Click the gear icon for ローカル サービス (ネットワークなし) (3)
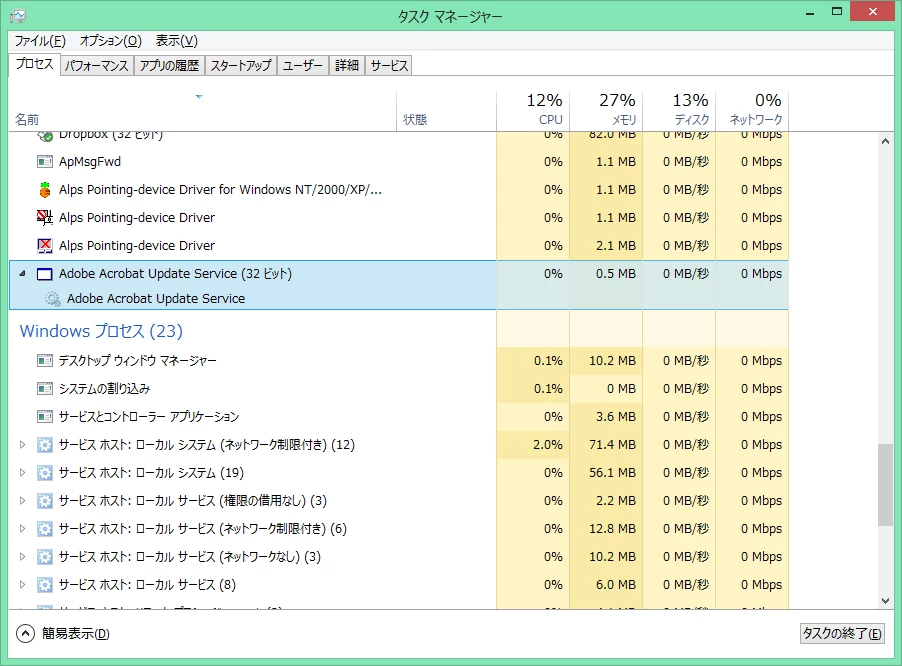Screen dimensions: 902x666 (45, 557)
